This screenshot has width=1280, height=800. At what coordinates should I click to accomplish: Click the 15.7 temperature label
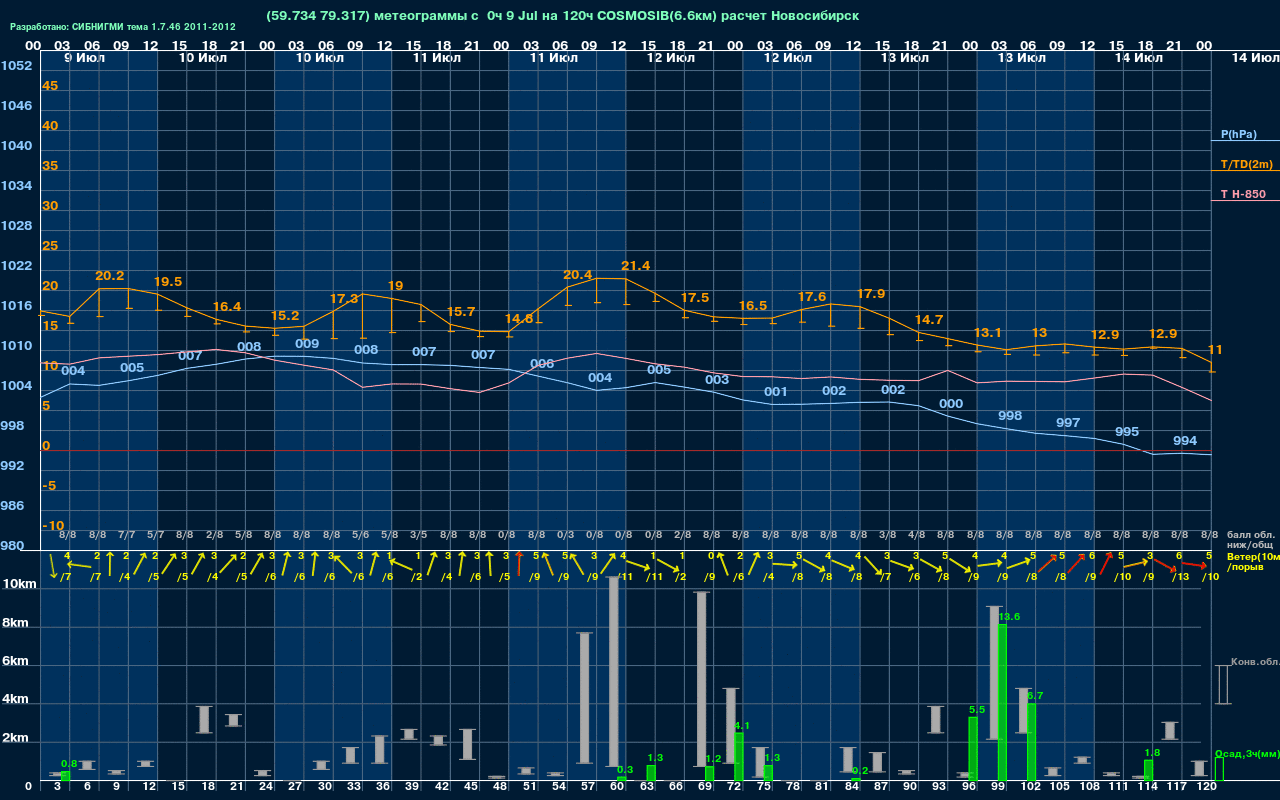461,312
